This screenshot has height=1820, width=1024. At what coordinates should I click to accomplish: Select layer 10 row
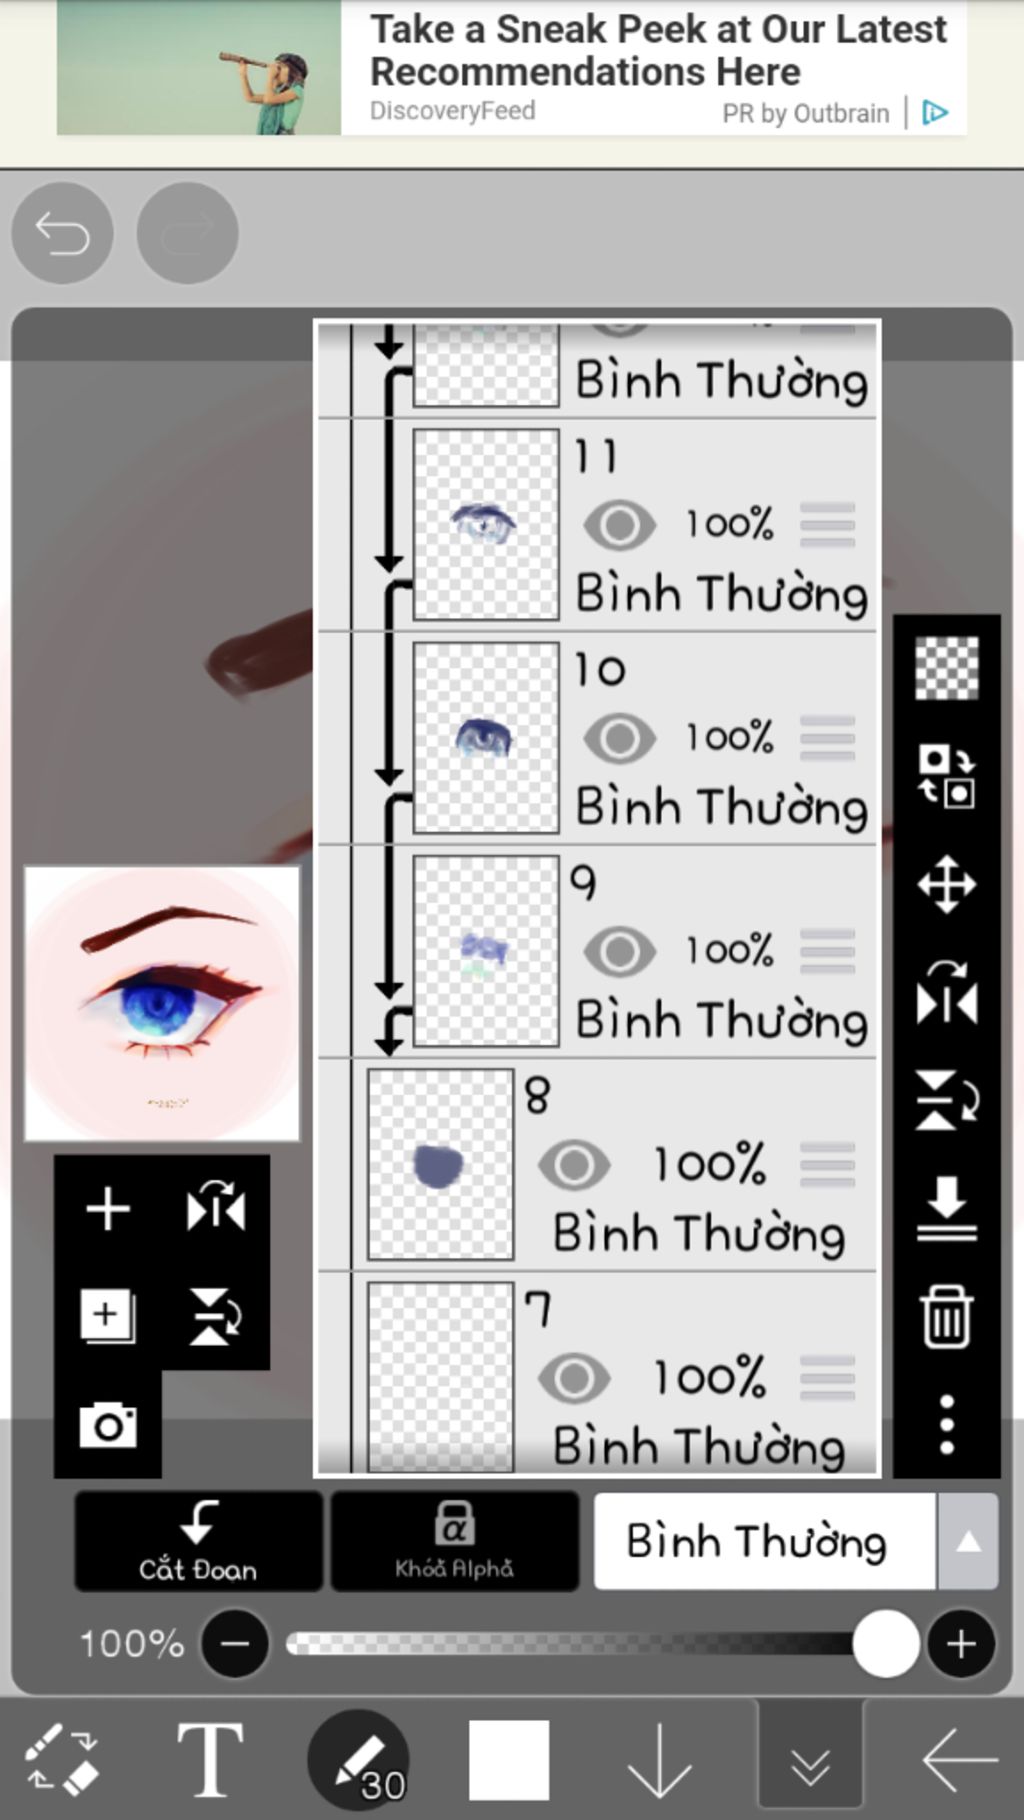tap(597, 738)
